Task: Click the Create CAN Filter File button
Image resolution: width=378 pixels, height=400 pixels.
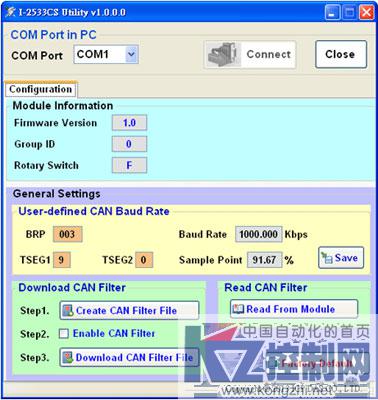Action: coord(129,310)
